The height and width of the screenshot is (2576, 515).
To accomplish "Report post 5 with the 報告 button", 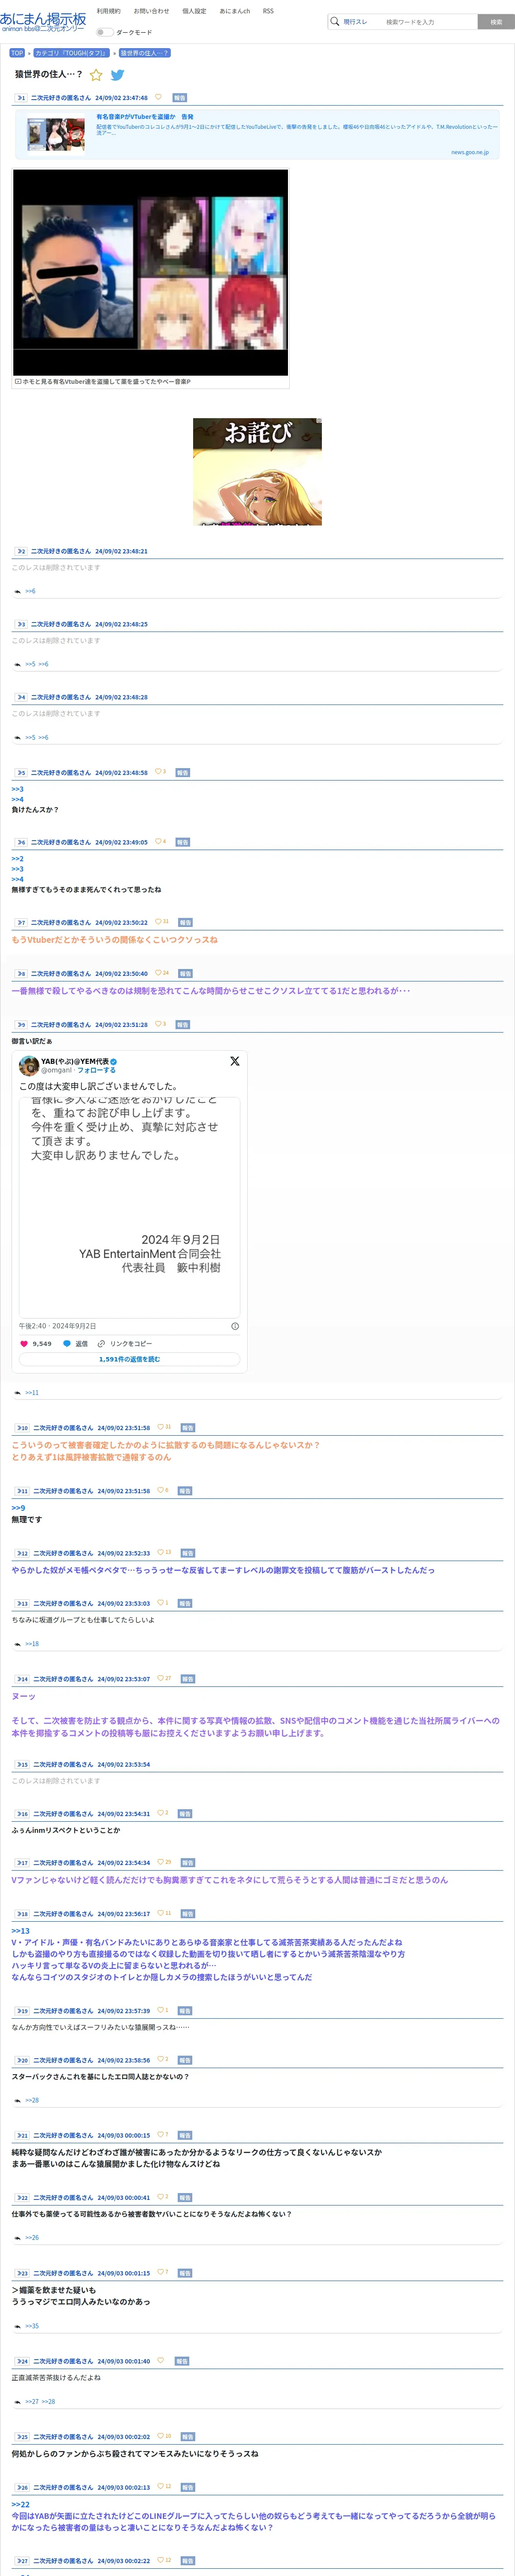I will click(182, 773).
